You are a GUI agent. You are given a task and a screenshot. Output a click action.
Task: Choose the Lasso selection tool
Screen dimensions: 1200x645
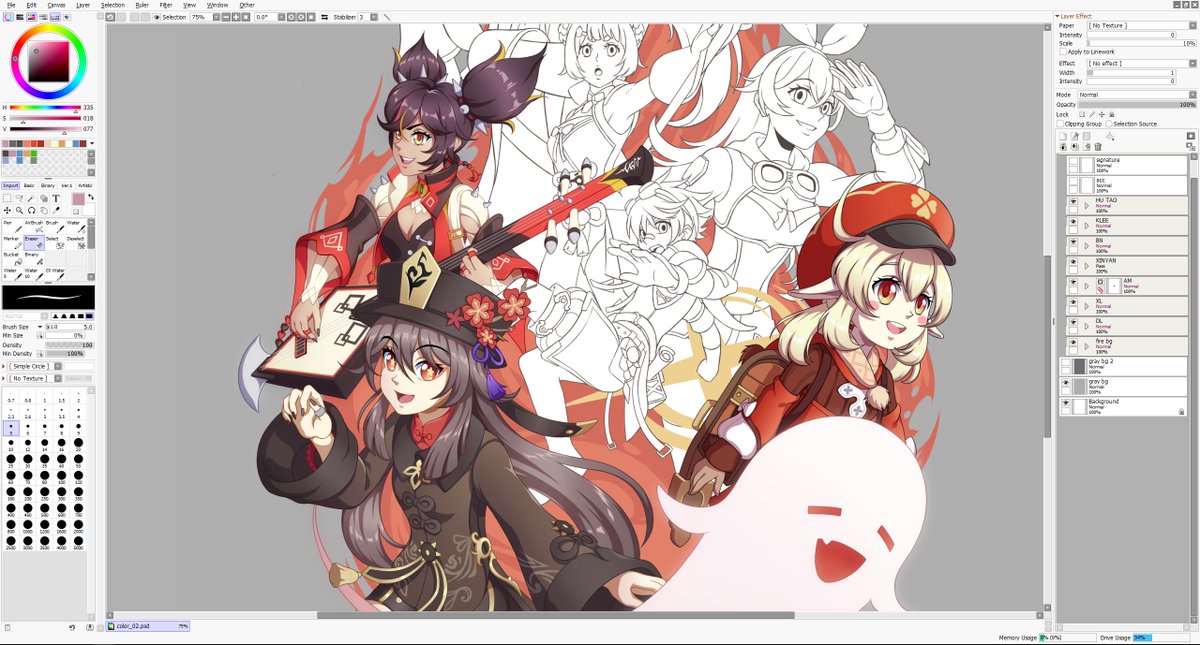19,198
